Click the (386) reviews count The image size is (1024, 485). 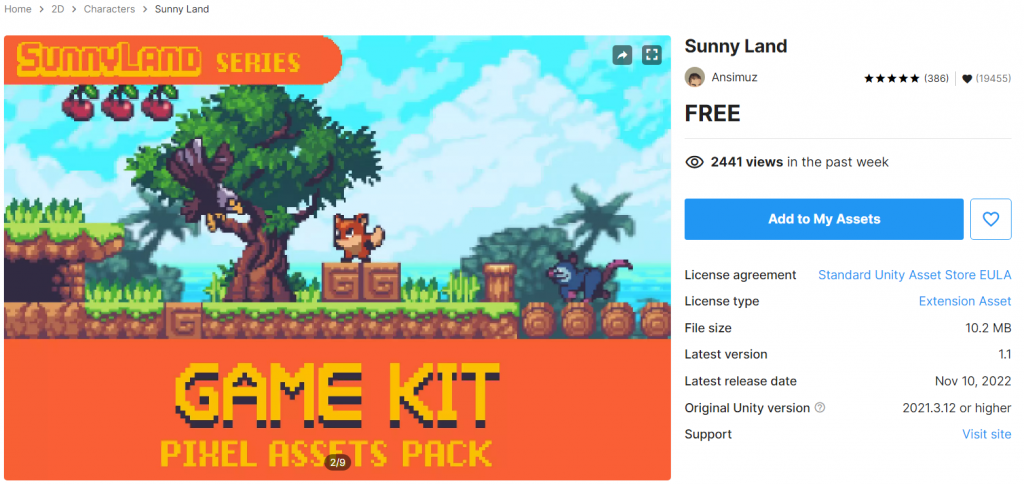click(936, 78)
